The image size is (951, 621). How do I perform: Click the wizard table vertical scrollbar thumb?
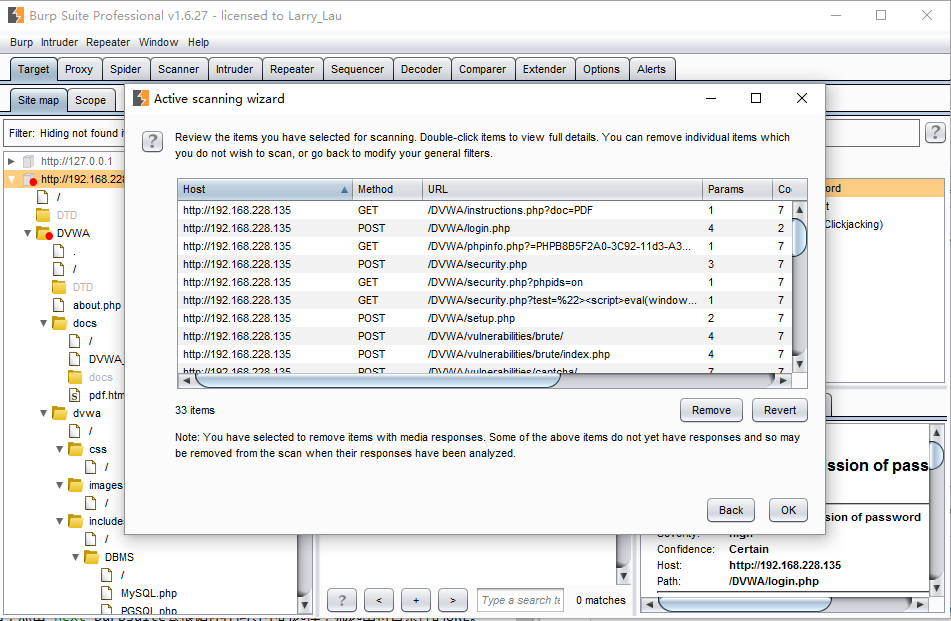pos(799,238)
